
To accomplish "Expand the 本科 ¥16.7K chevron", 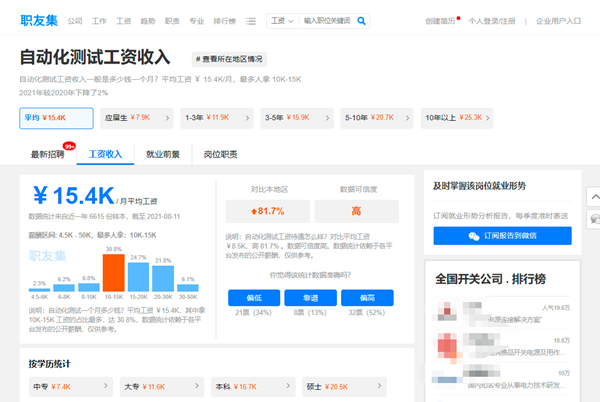I will [288, 386].
